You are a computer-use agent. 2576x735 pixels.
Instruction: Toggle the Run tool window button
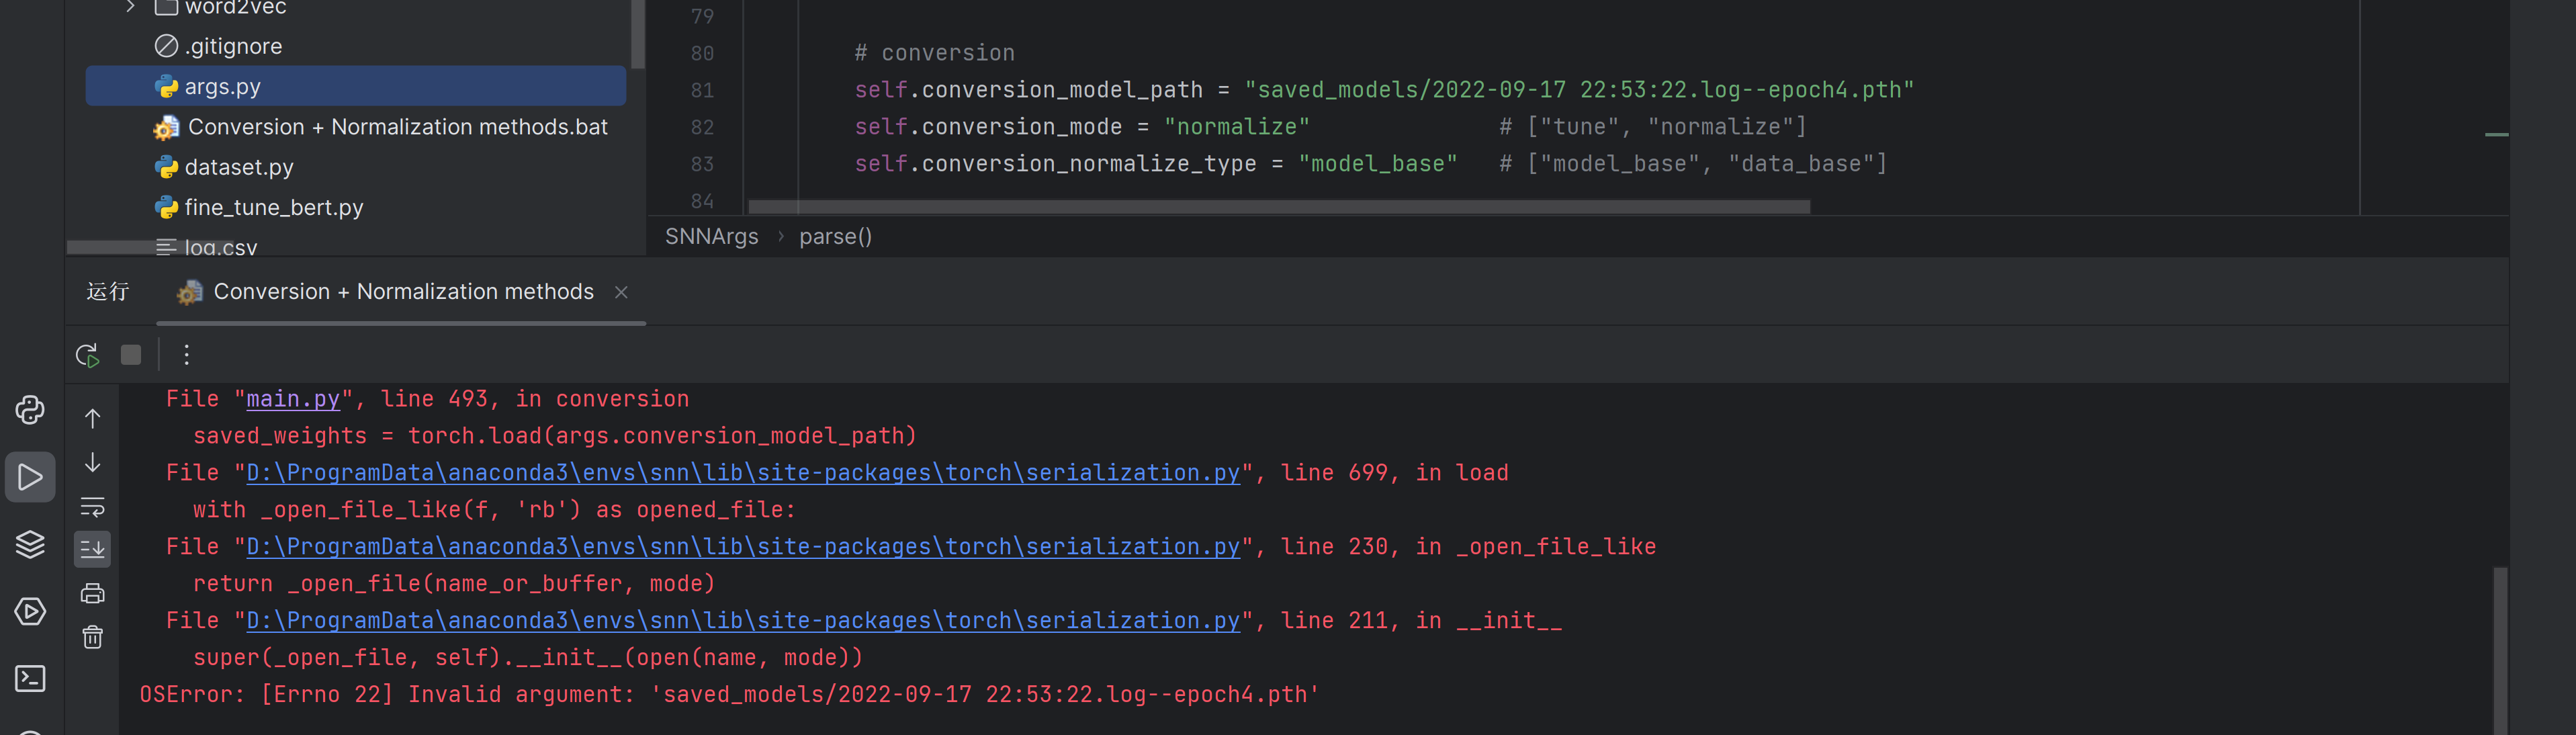click(30, 477)
